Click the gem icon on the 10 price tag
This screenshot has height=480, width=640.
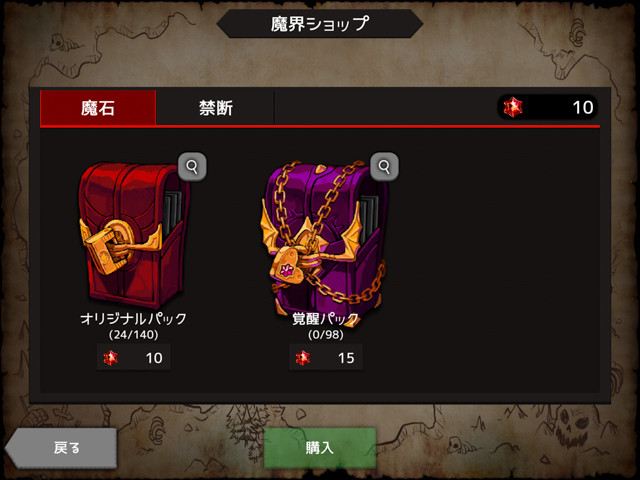click(x=110, y=358)
